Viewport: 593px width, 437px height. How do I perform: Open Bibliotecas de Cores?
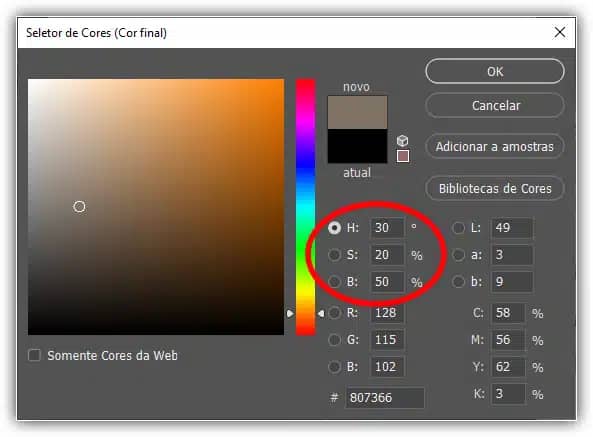point(495,188)
